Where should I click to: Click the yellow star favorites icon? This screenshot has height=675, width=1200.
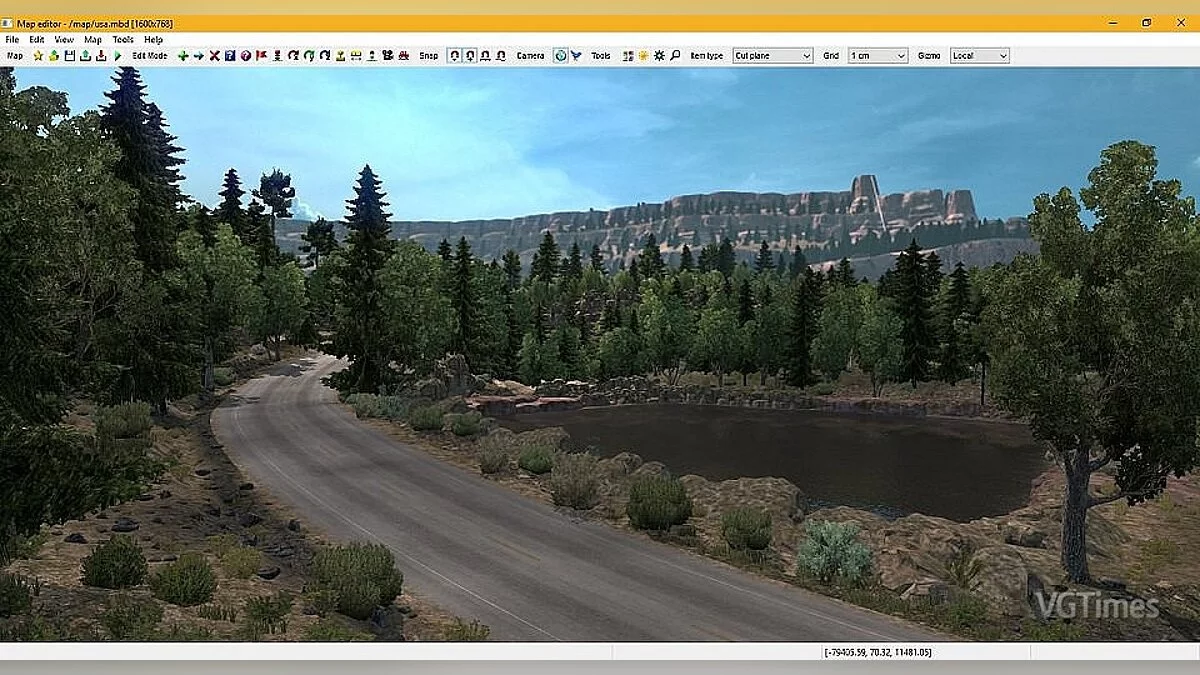coord(37,56)
